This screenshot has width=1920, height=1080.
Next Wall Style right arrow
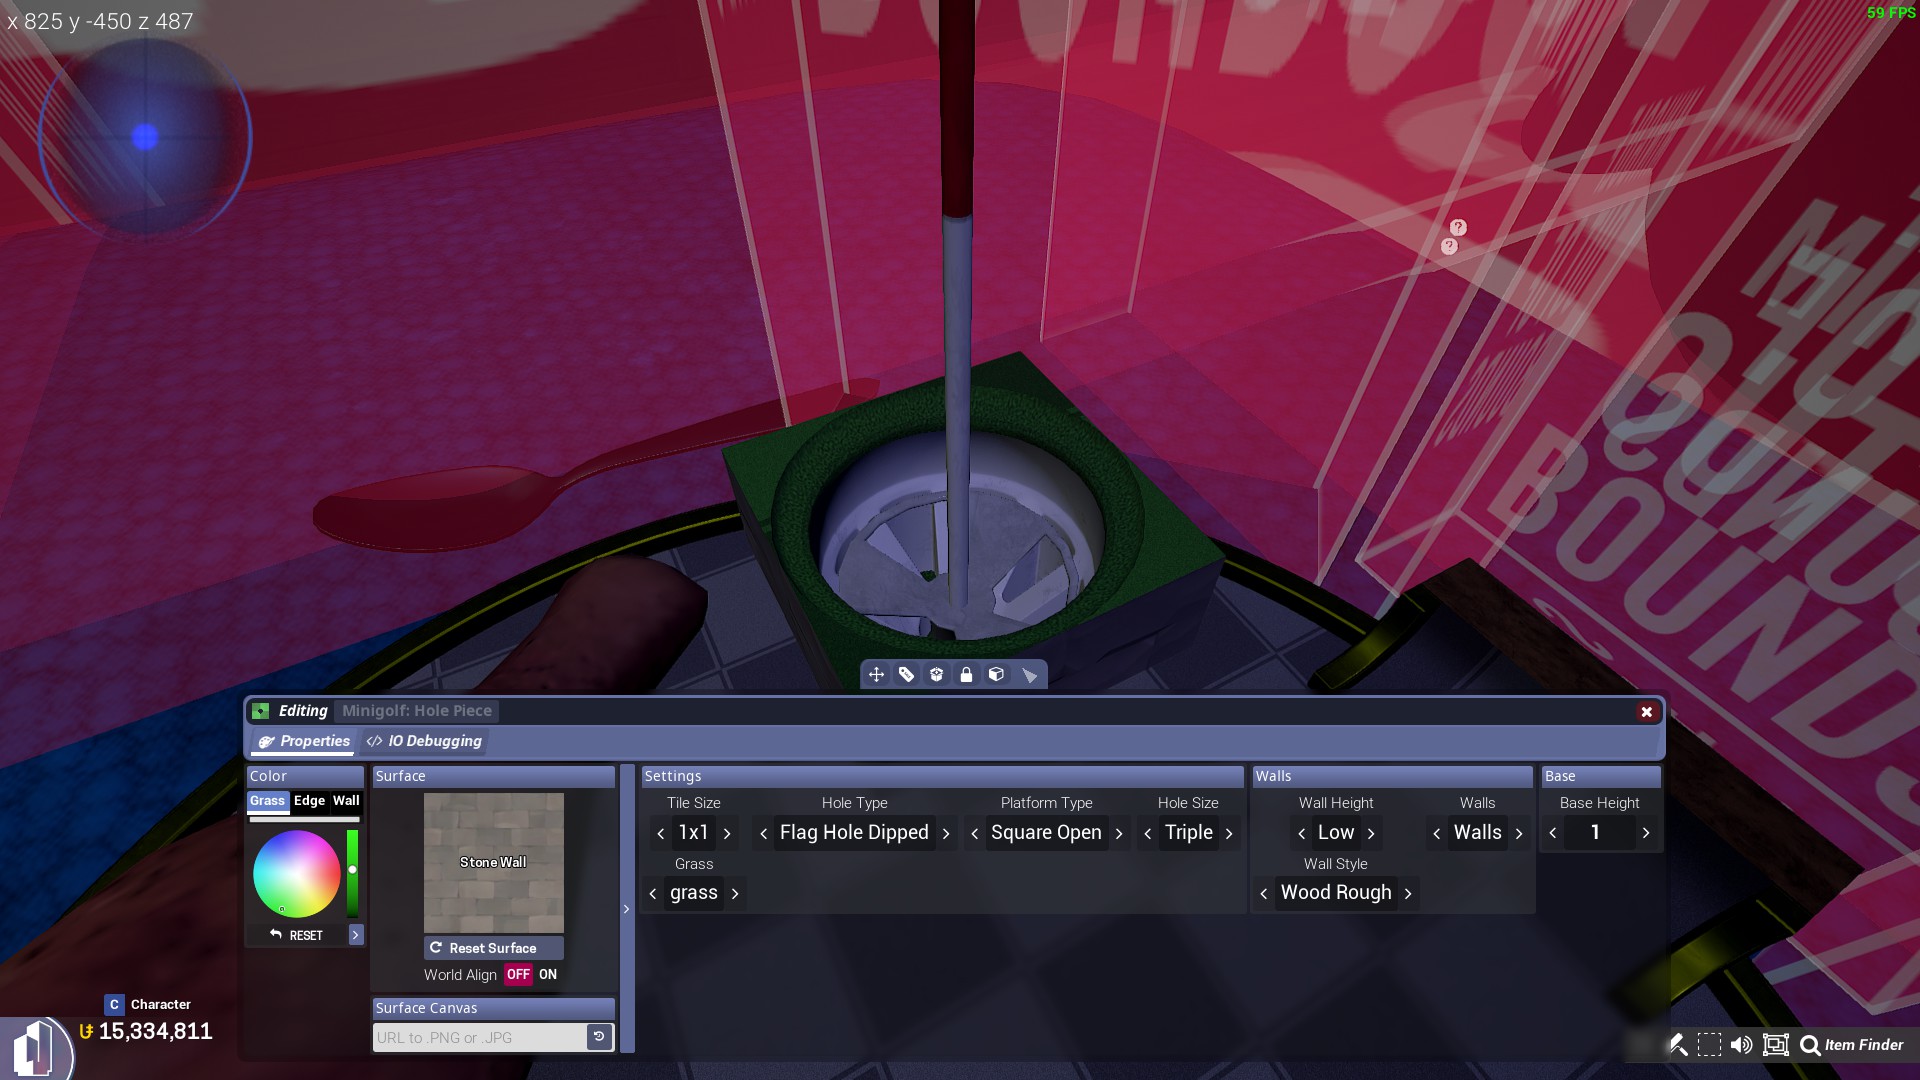point(1408,893)
